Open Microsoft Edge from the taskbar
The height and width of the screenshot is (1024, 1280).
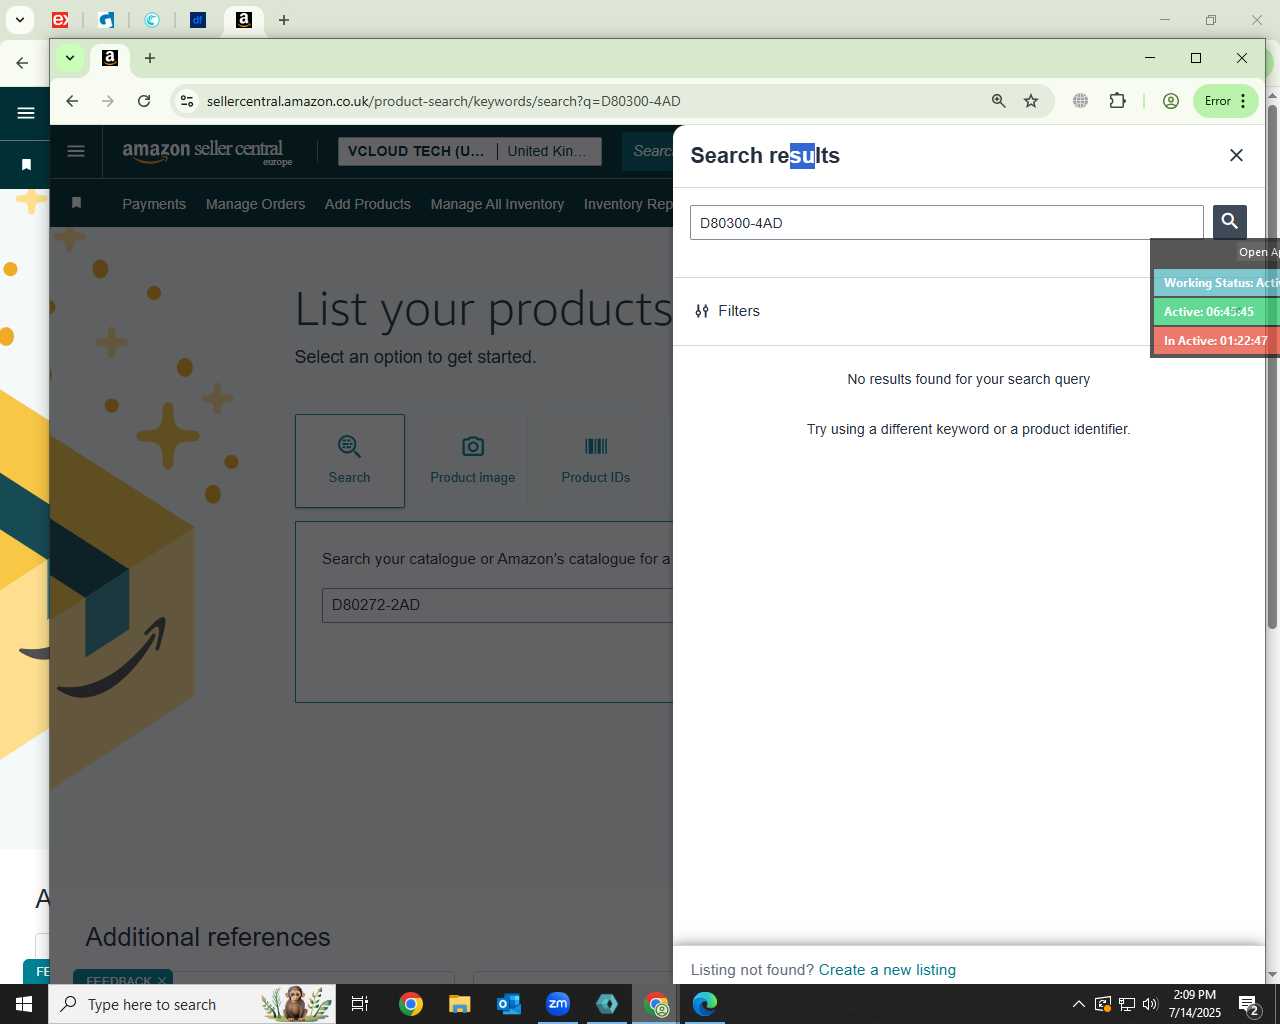tap(705, 1004)
